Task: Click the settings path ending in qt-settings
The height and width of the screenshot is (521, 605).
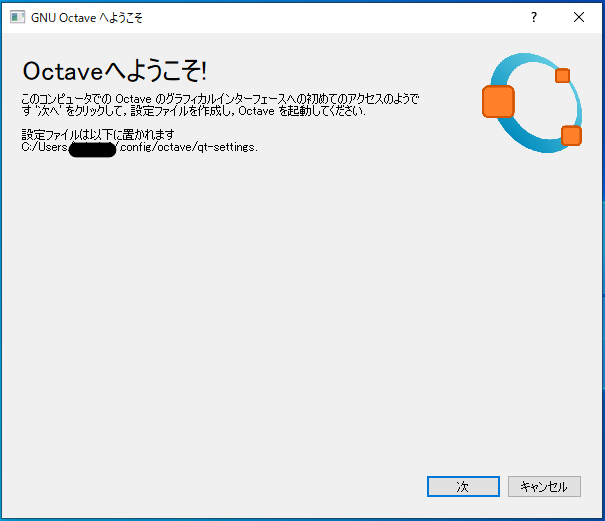Action: click(139, 147)
